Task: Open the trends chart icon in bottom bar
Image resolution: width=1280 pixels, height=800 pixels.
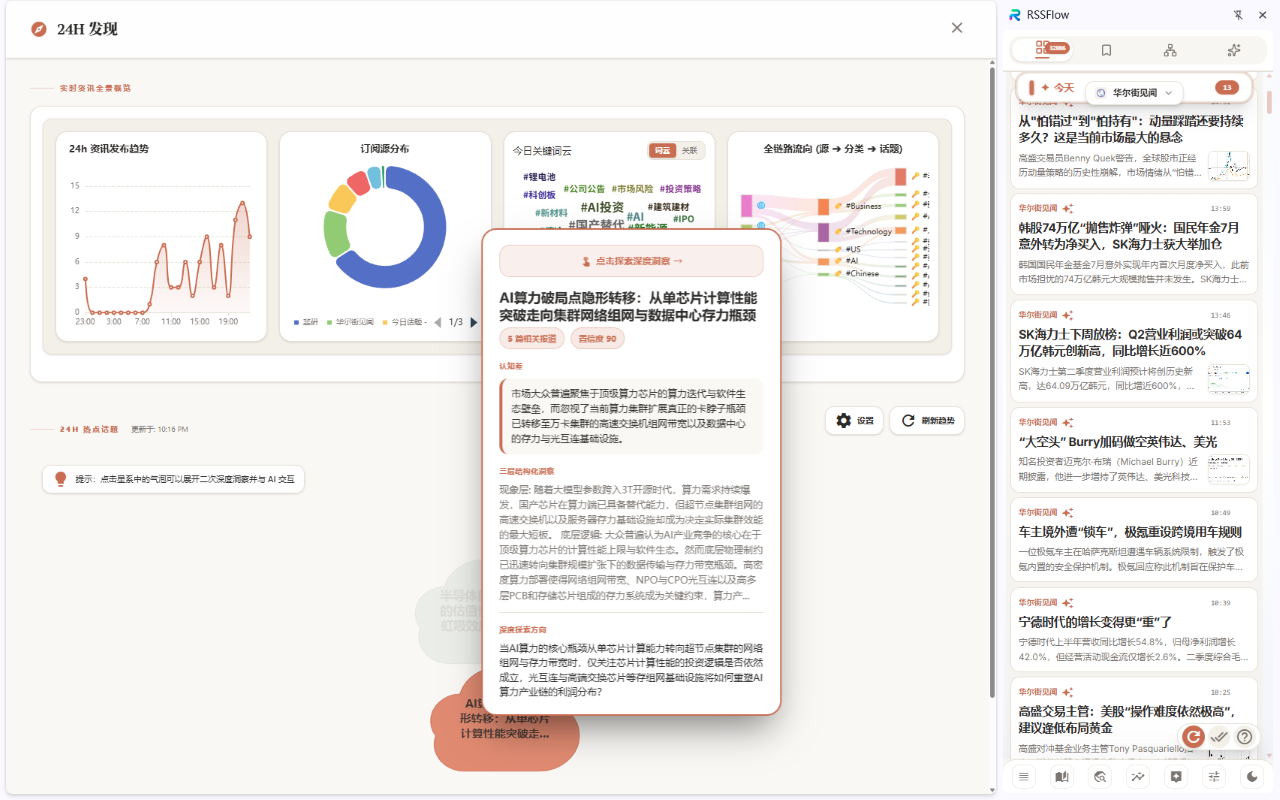Action: [x=1138, y=776]
